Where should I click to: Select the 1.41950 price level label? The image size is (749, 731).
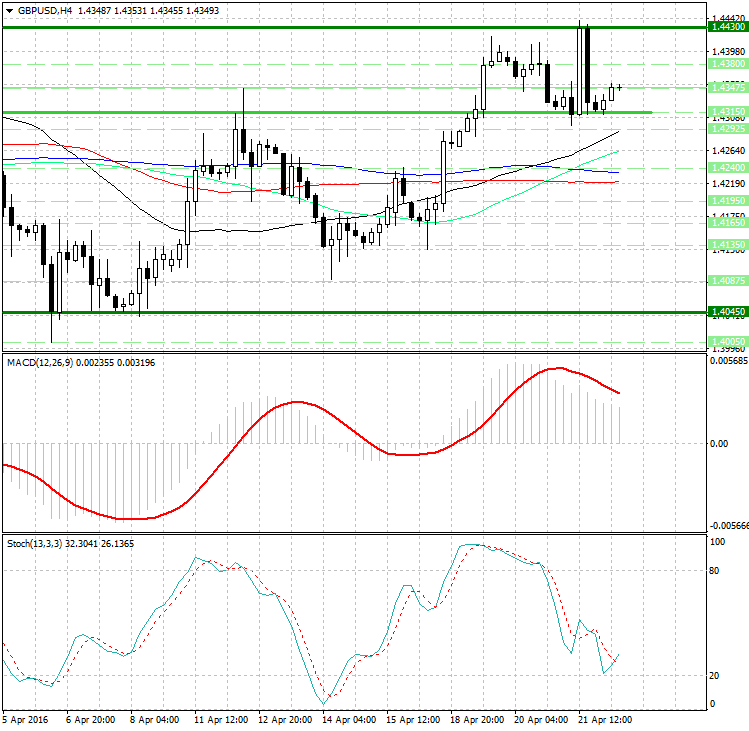click(x=726, y=201)
